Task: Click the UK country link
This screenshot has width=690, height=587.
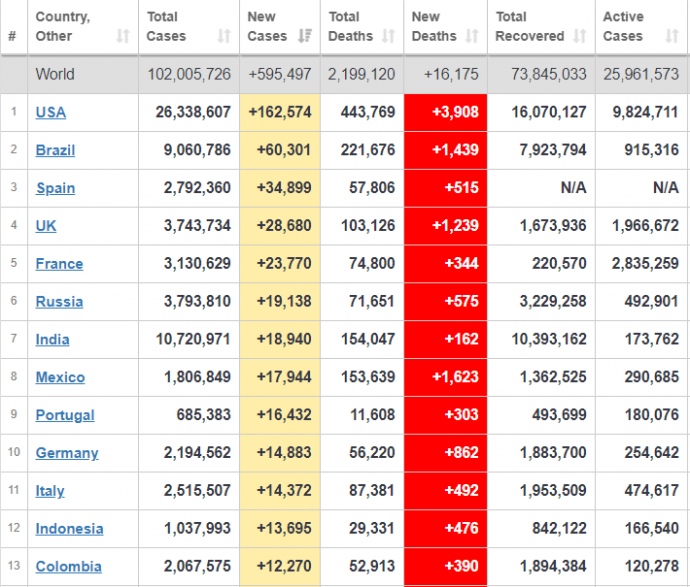Action: coord(46,226)
